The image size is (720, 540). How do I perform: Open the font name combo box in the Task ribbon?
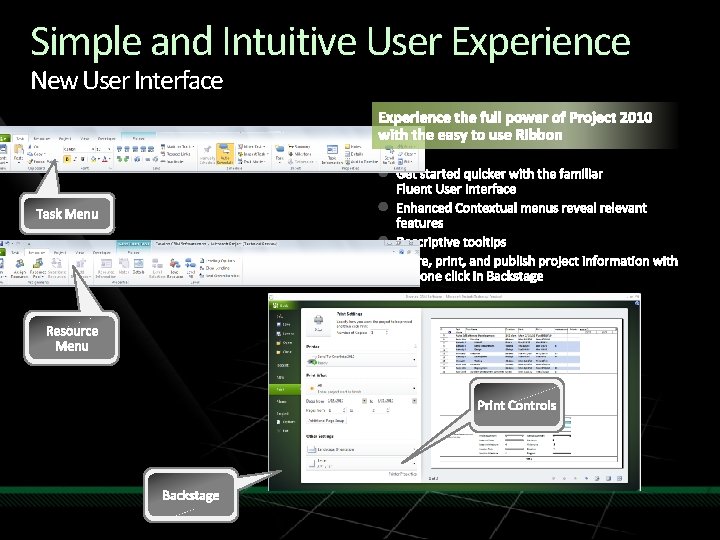click(79, 149)
